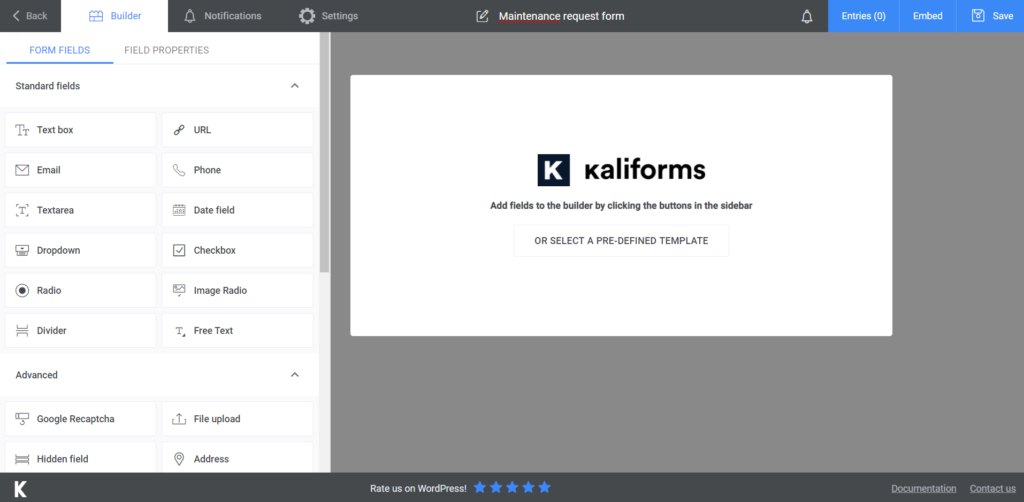Add a Date field
This screenshot has width=1024, height=502.
click(237, 210)
